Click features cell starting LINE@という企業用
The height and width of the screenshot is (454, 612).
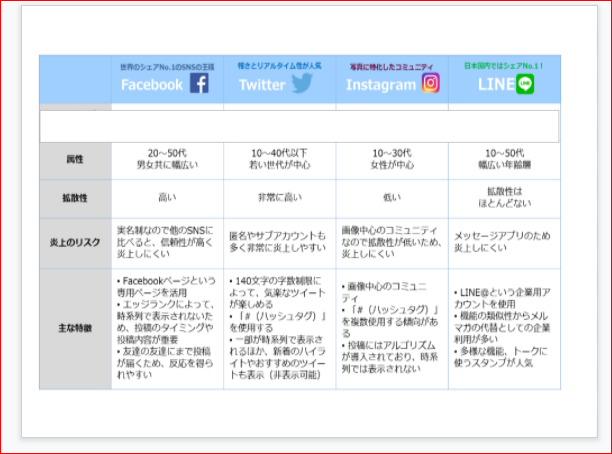[505, 329]
